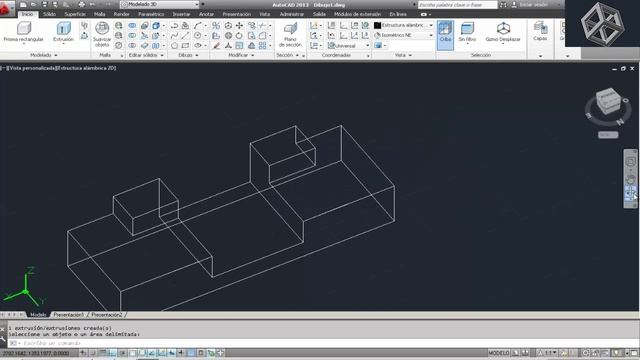Switch to the Presentación1 layout tab
640x360 pixels.
(69, 315)
